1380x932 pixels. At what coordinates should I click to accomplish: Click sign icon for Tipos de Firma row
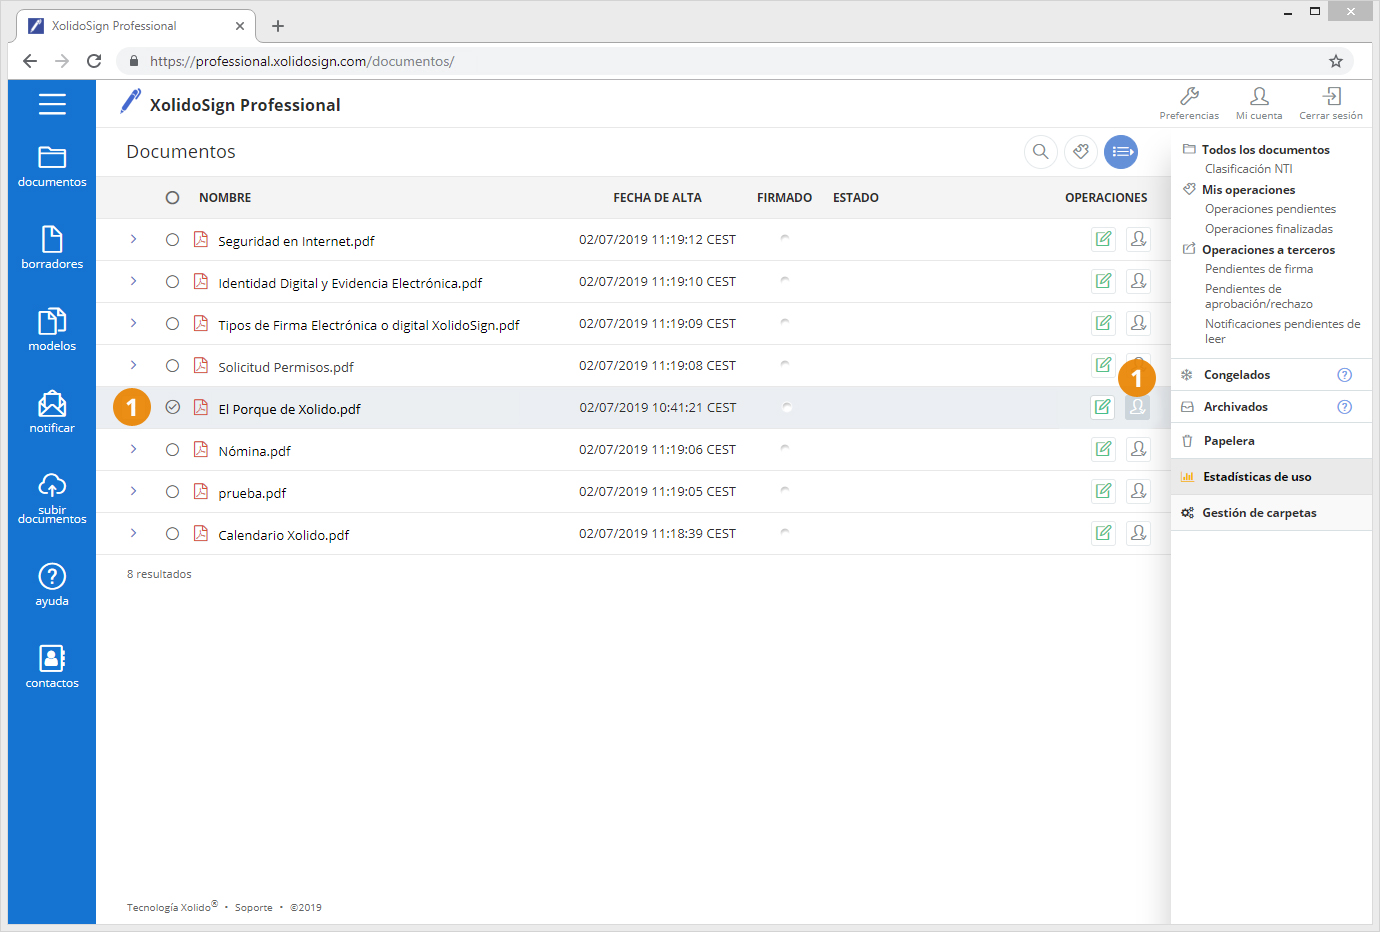coord(1103,323)
